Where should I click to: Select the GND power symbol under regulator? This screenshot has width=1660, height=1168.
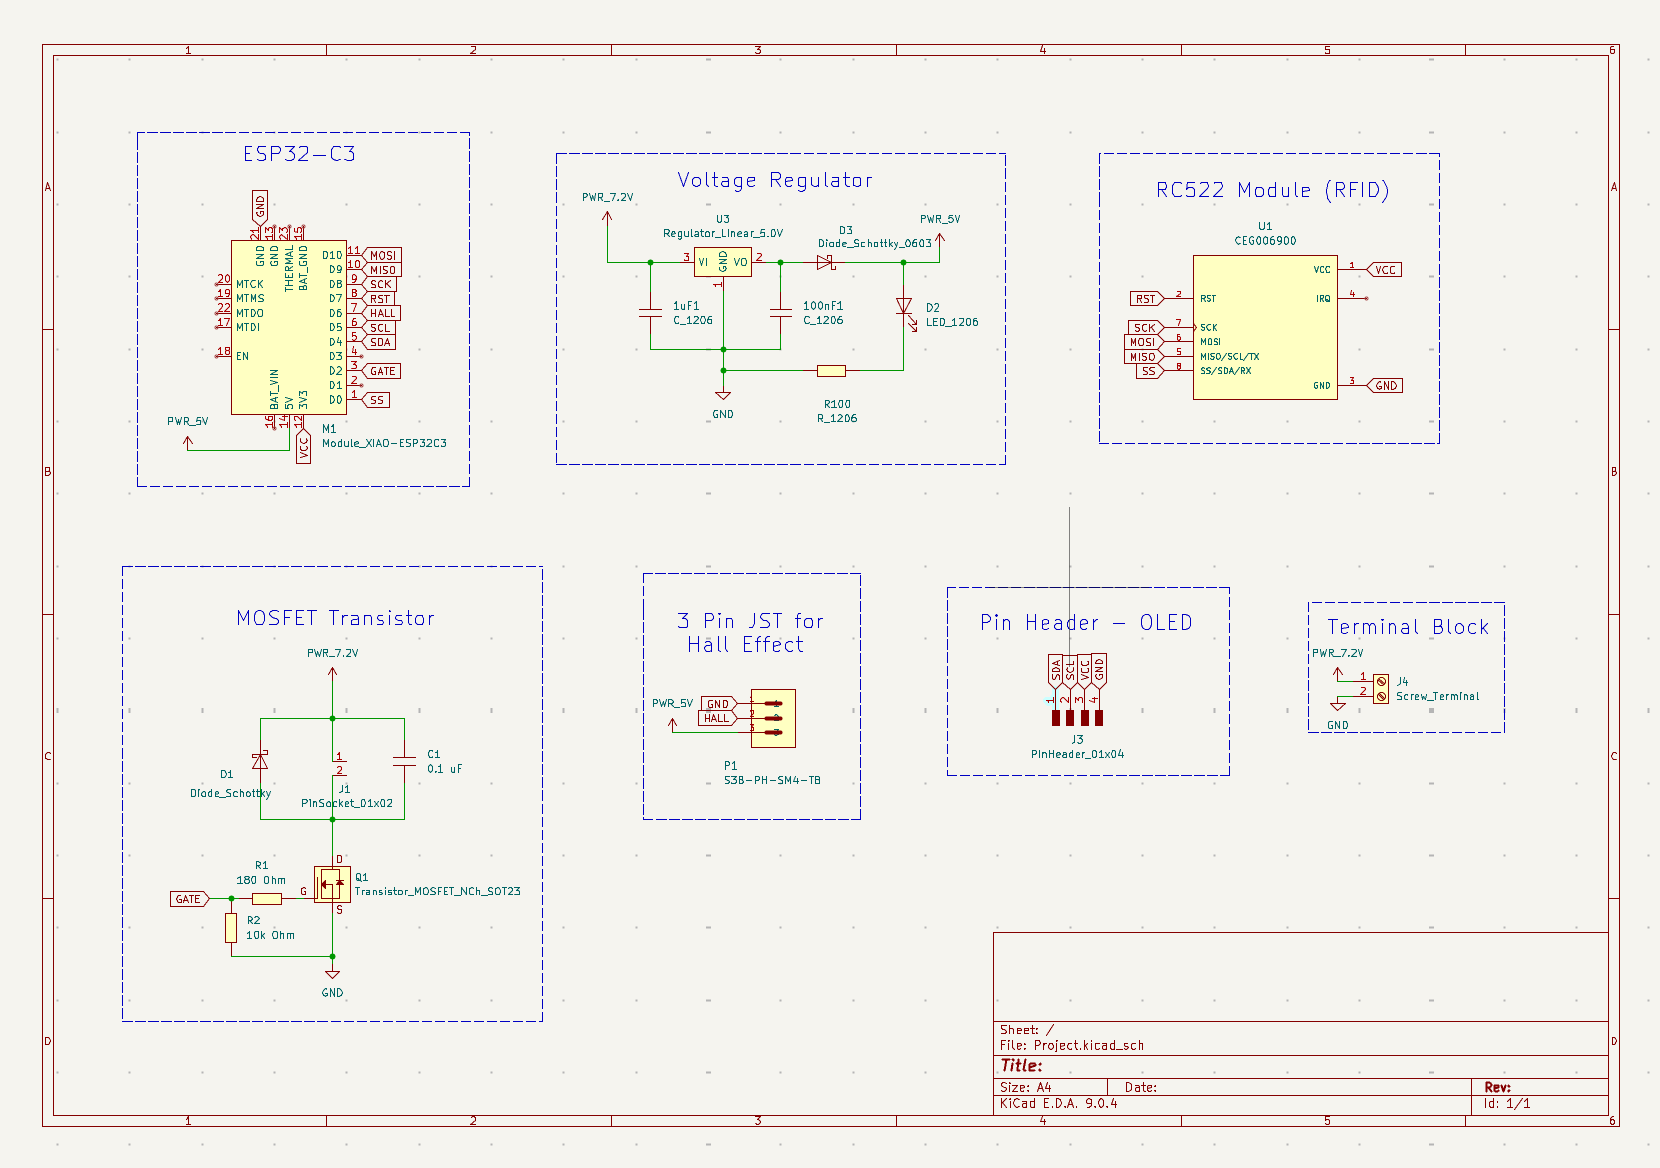pyautogui.click(x=723, y=397)
